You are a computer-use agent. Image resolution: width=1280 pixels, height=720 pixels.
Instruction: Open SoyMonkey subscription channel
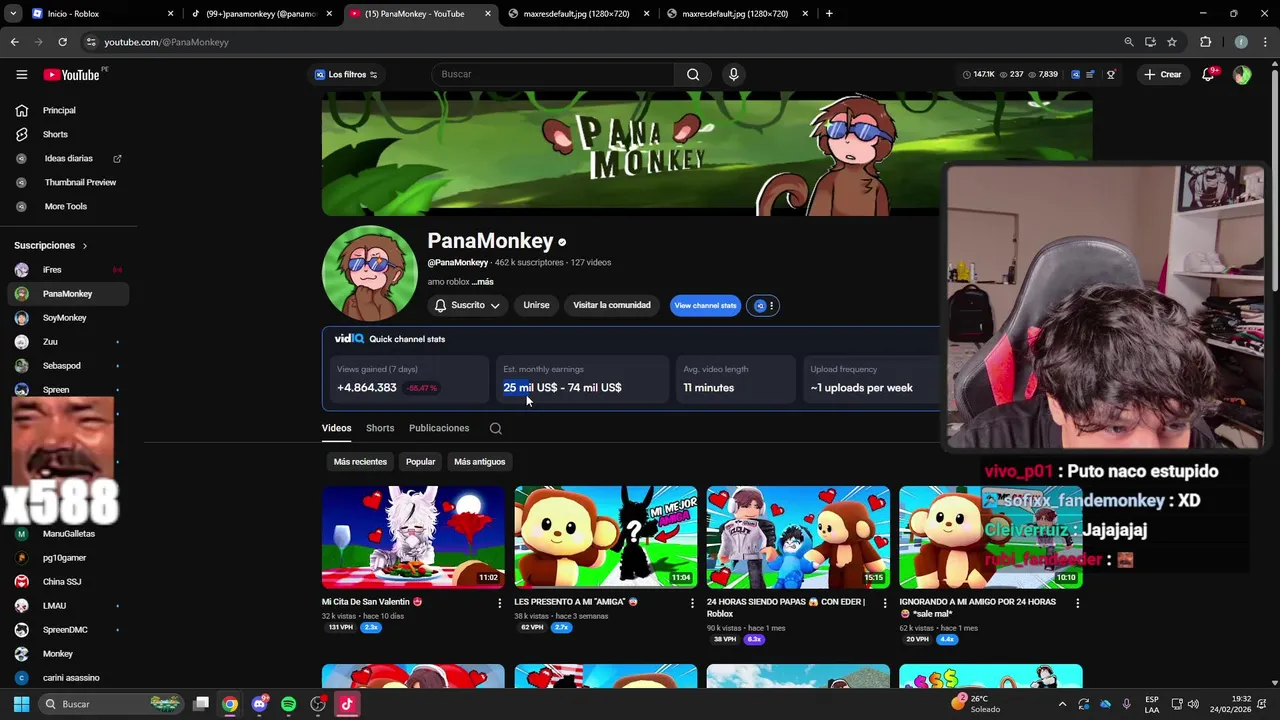point(68,318)
